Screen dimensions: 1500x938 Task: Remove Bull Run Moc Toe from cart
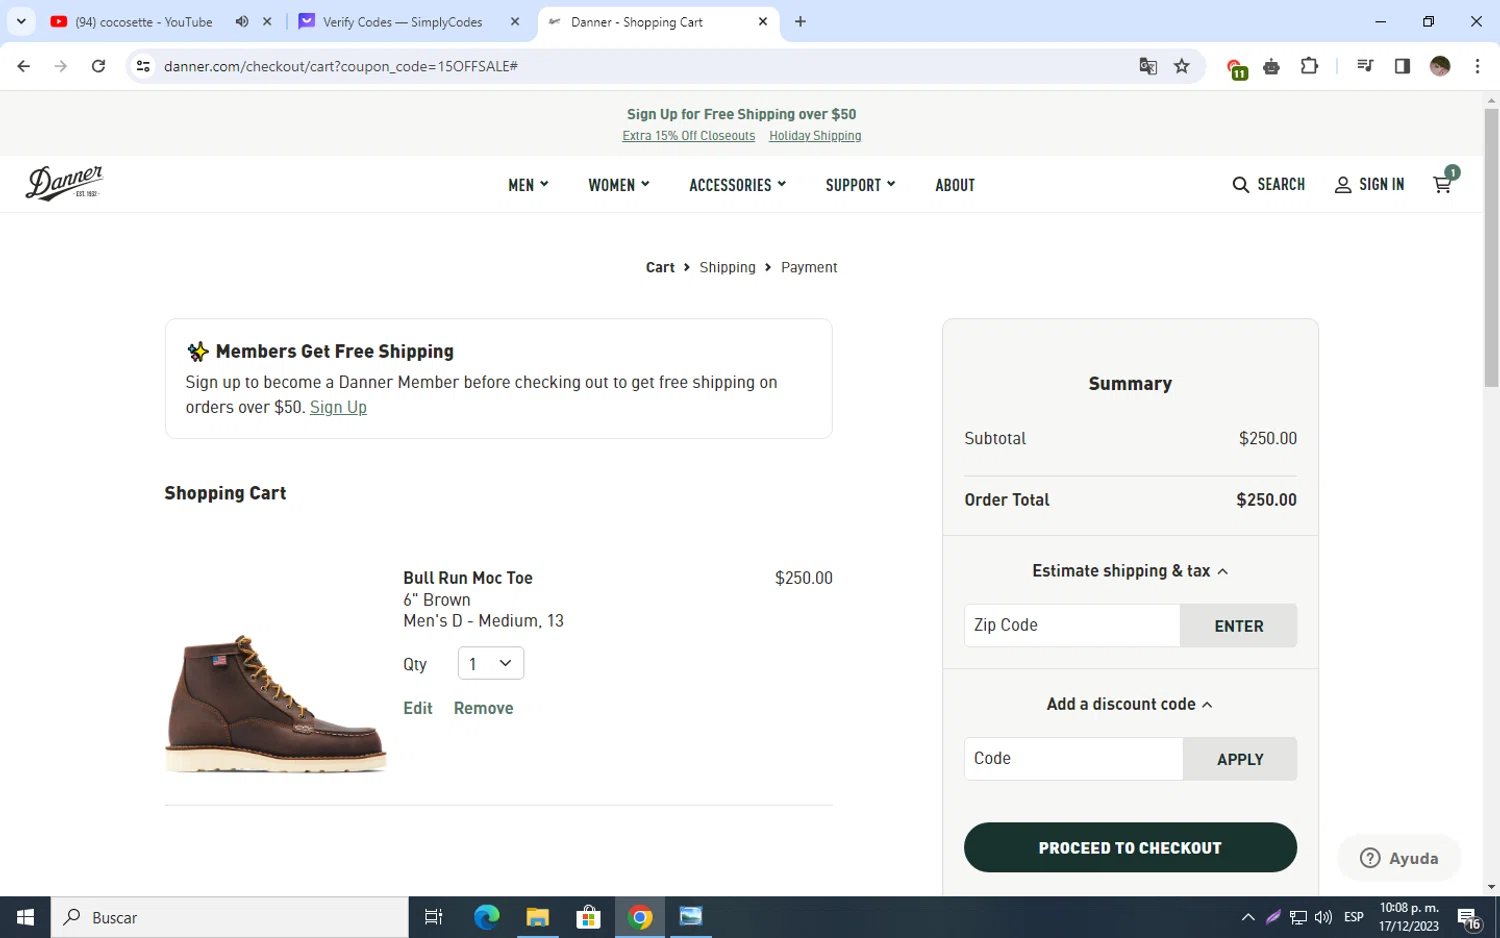[x=483, y=708]
